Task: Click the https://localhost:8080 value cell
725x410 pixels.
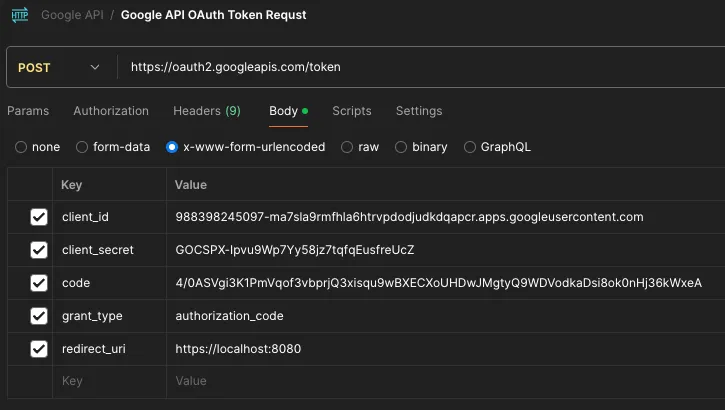Action: 446,349
